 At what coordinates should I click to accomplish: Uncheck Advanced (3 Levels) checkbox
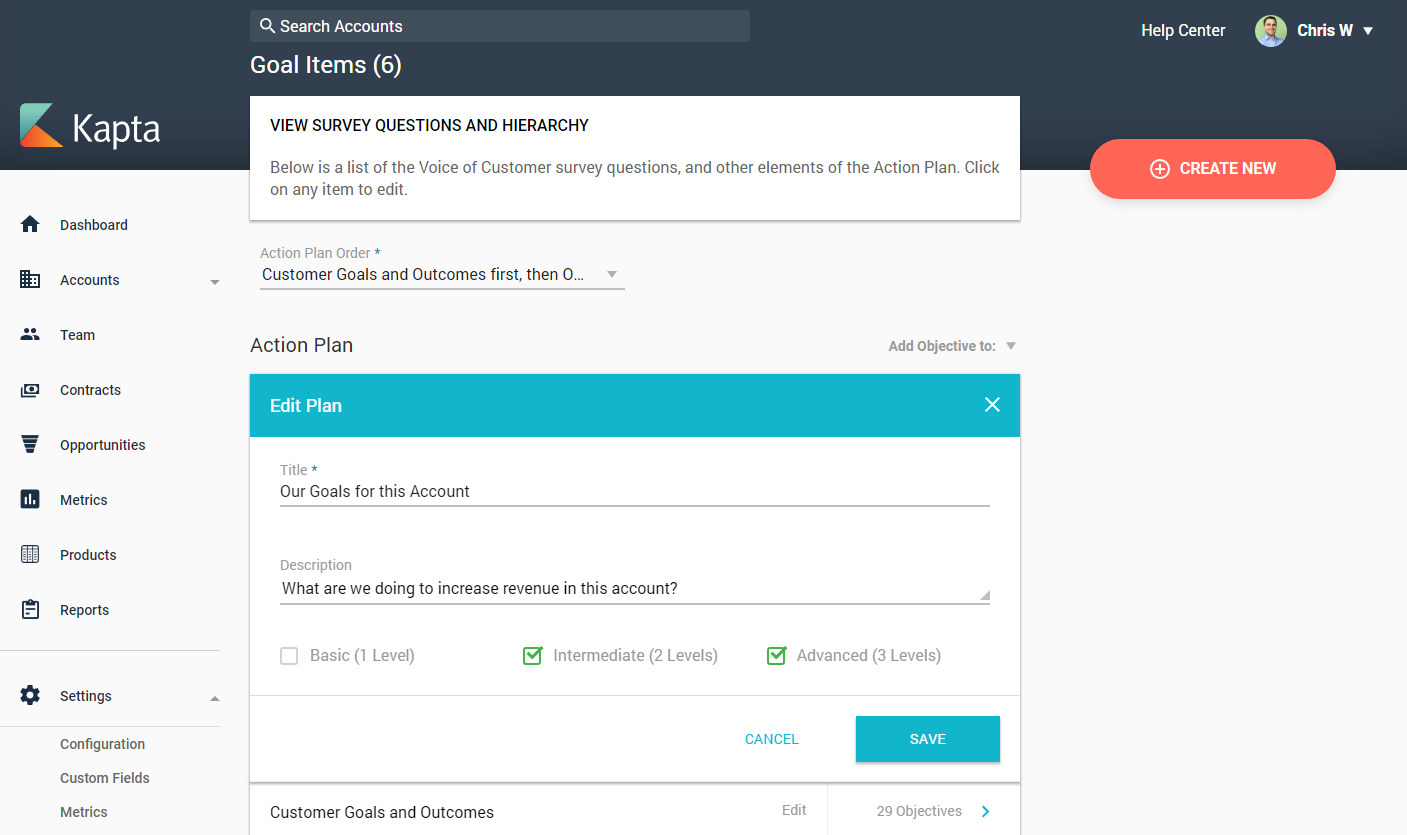click(x=776, y=656)
